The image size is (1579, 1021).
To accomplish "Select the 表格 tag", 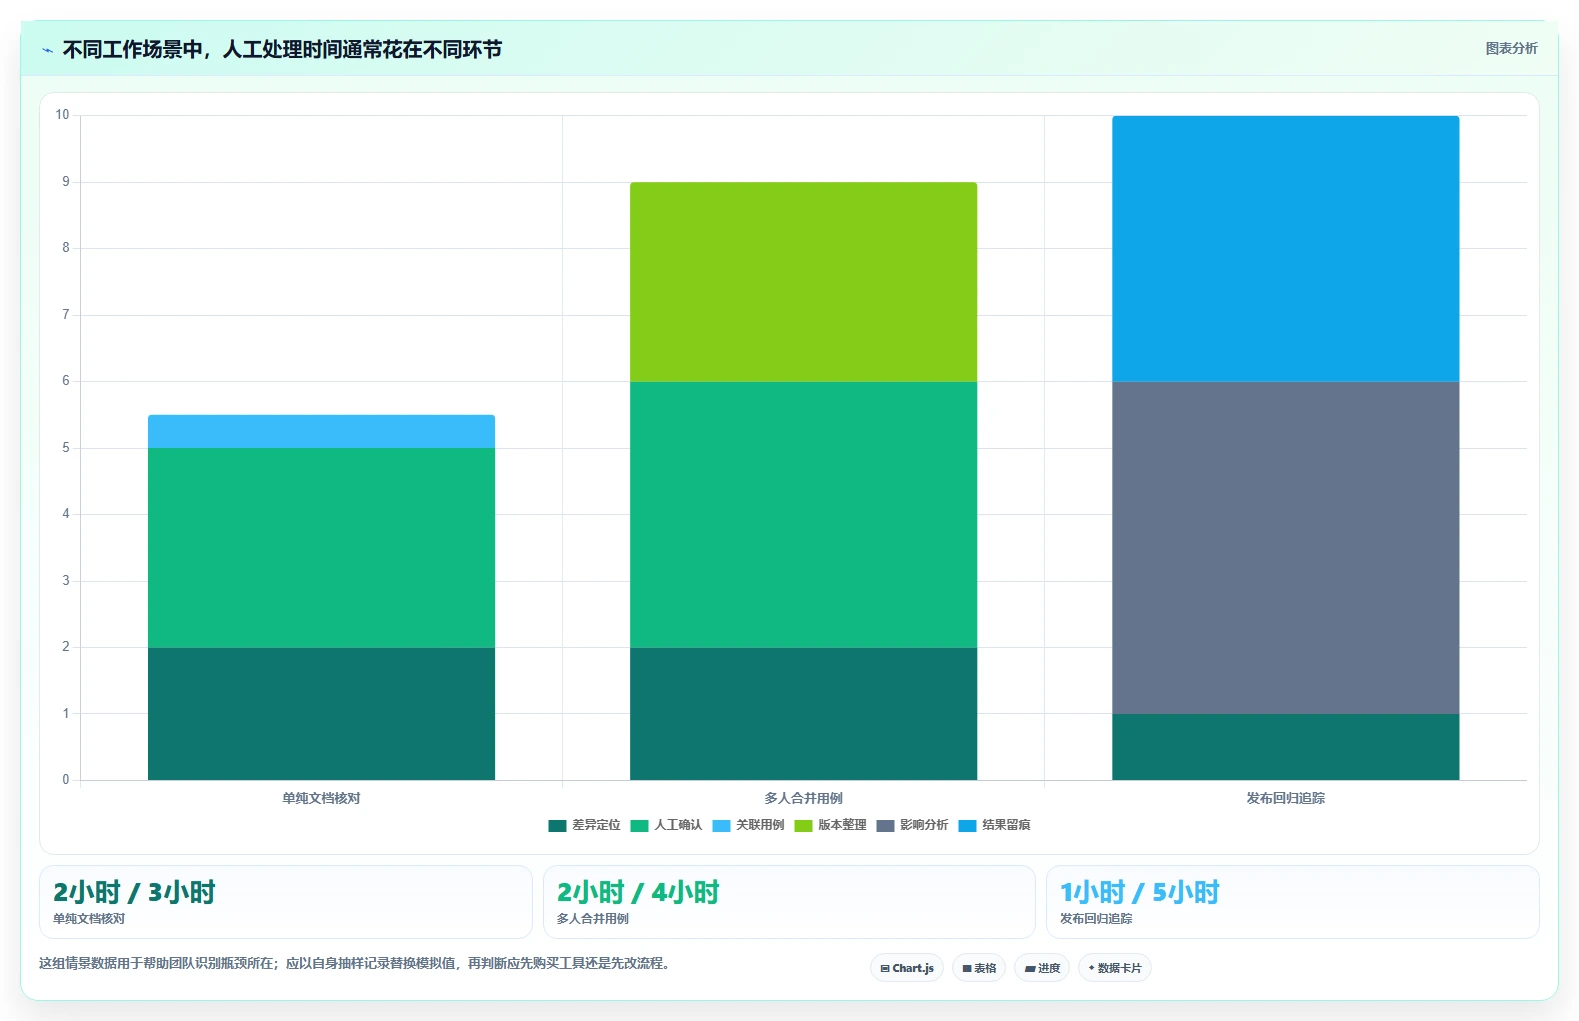I will 979,968.
